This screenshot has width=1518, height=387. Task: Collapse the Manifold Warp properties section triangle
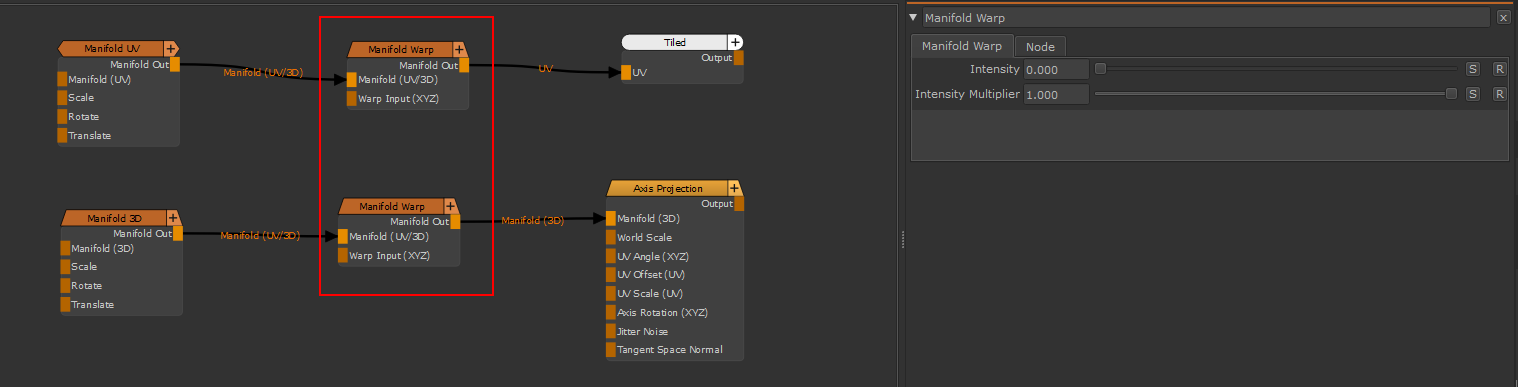(x=913, y=17)
